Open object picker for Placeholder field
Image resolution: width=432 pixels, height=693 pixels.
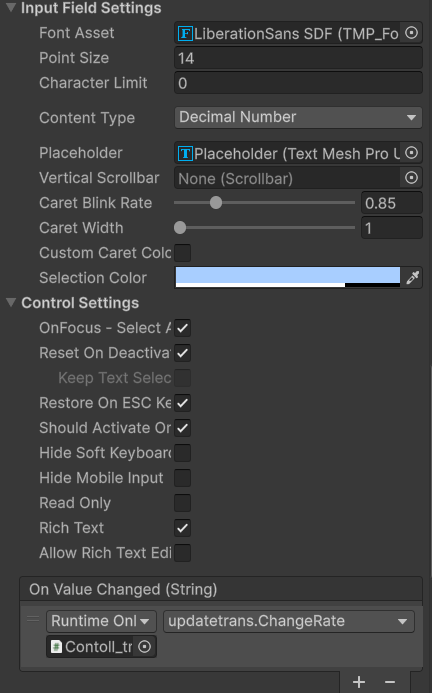point(411,153)
